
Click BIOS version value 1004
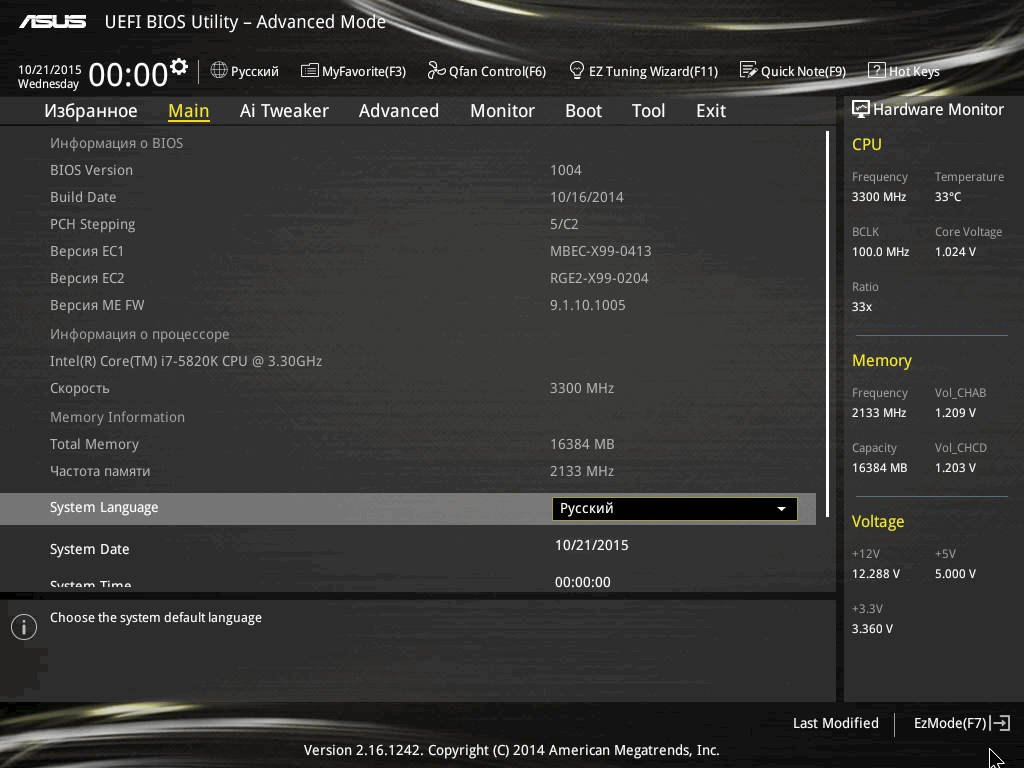[566, 170]
